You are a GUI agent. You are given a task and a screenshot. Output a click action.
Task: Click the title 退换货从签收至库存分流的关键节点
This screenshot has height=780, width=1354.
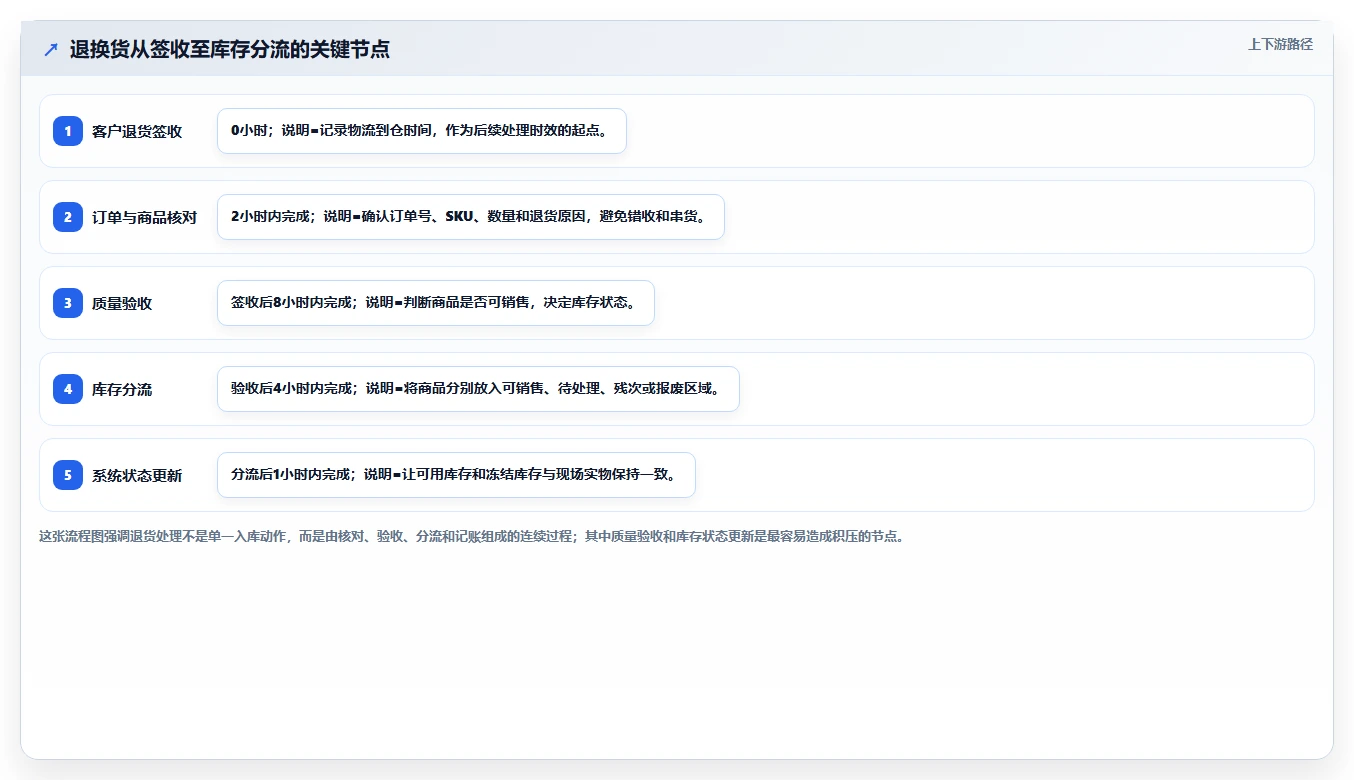[229, 49]
